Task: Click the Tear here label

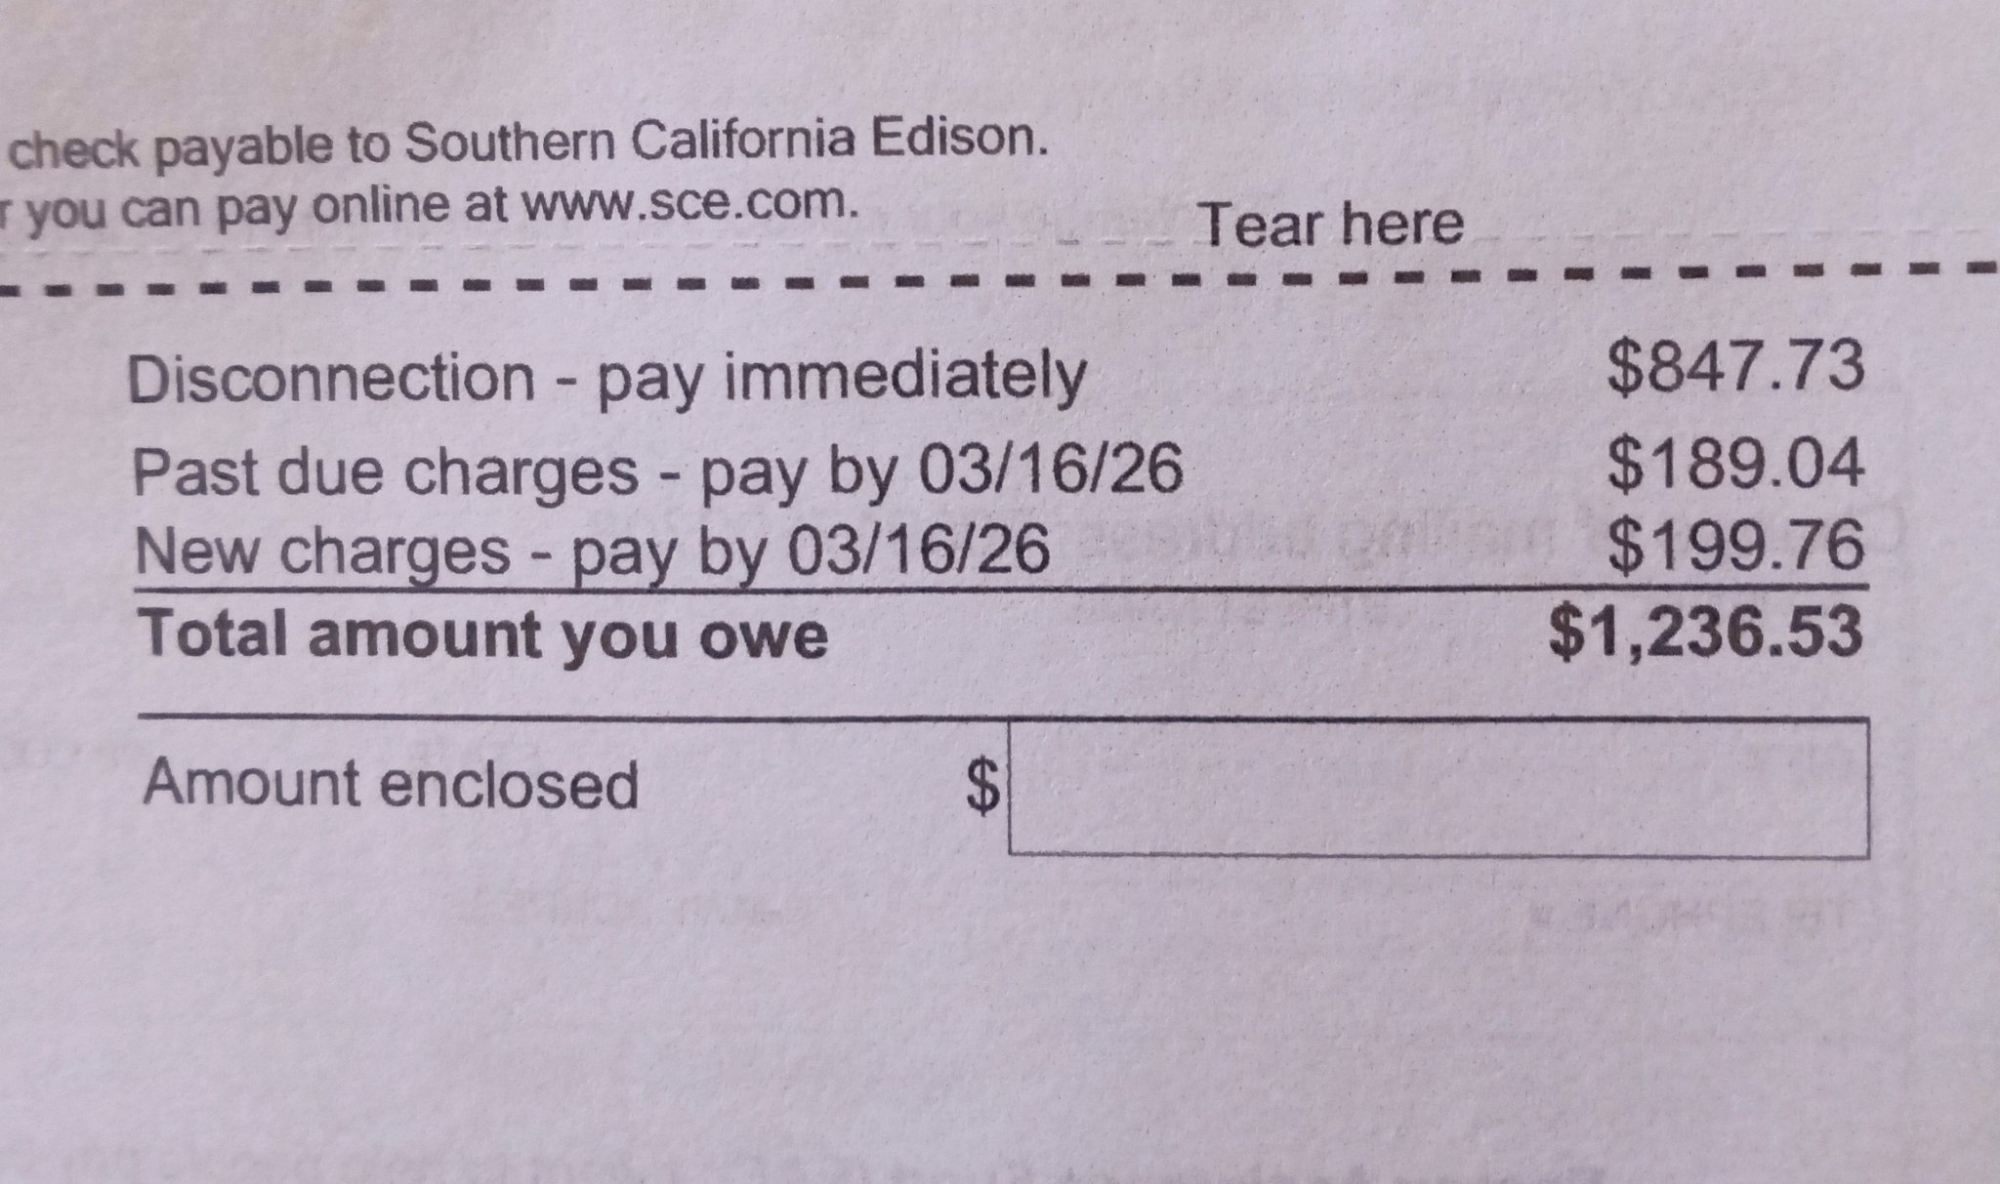Action: (1330, 224)
